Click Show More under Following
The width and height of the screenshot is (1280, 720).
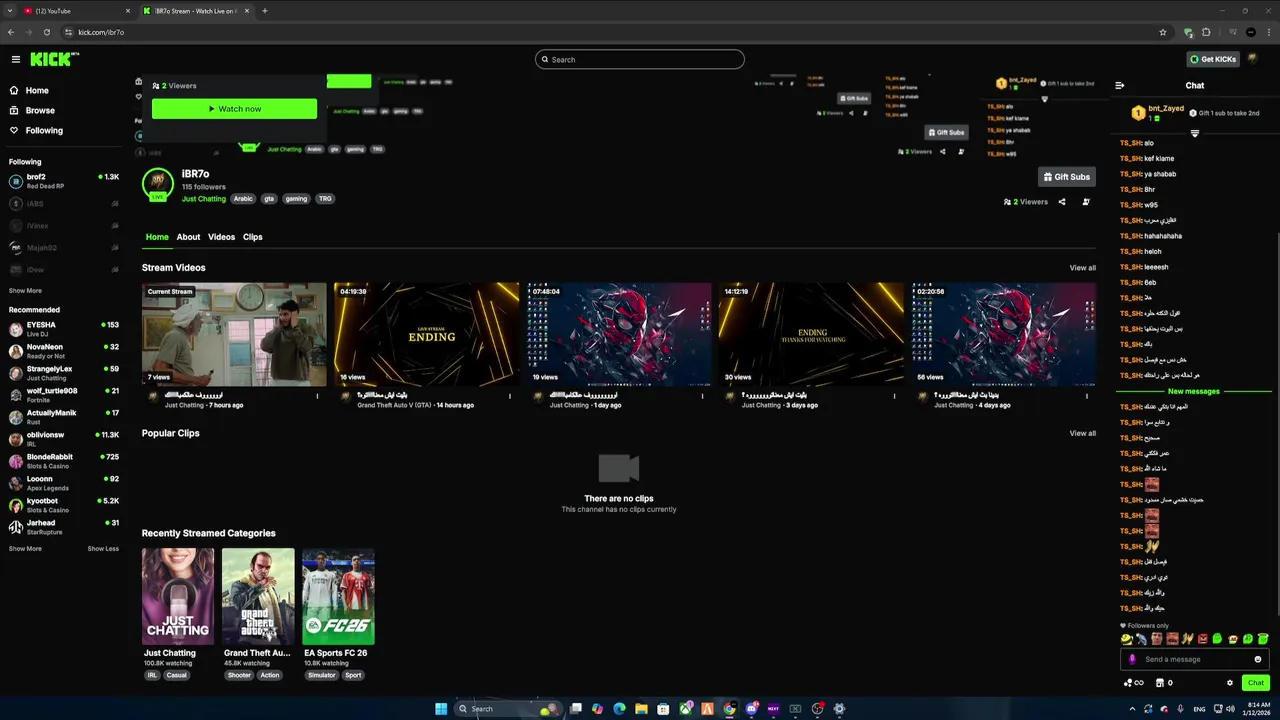pyautogui.click(x=25, y=291)
